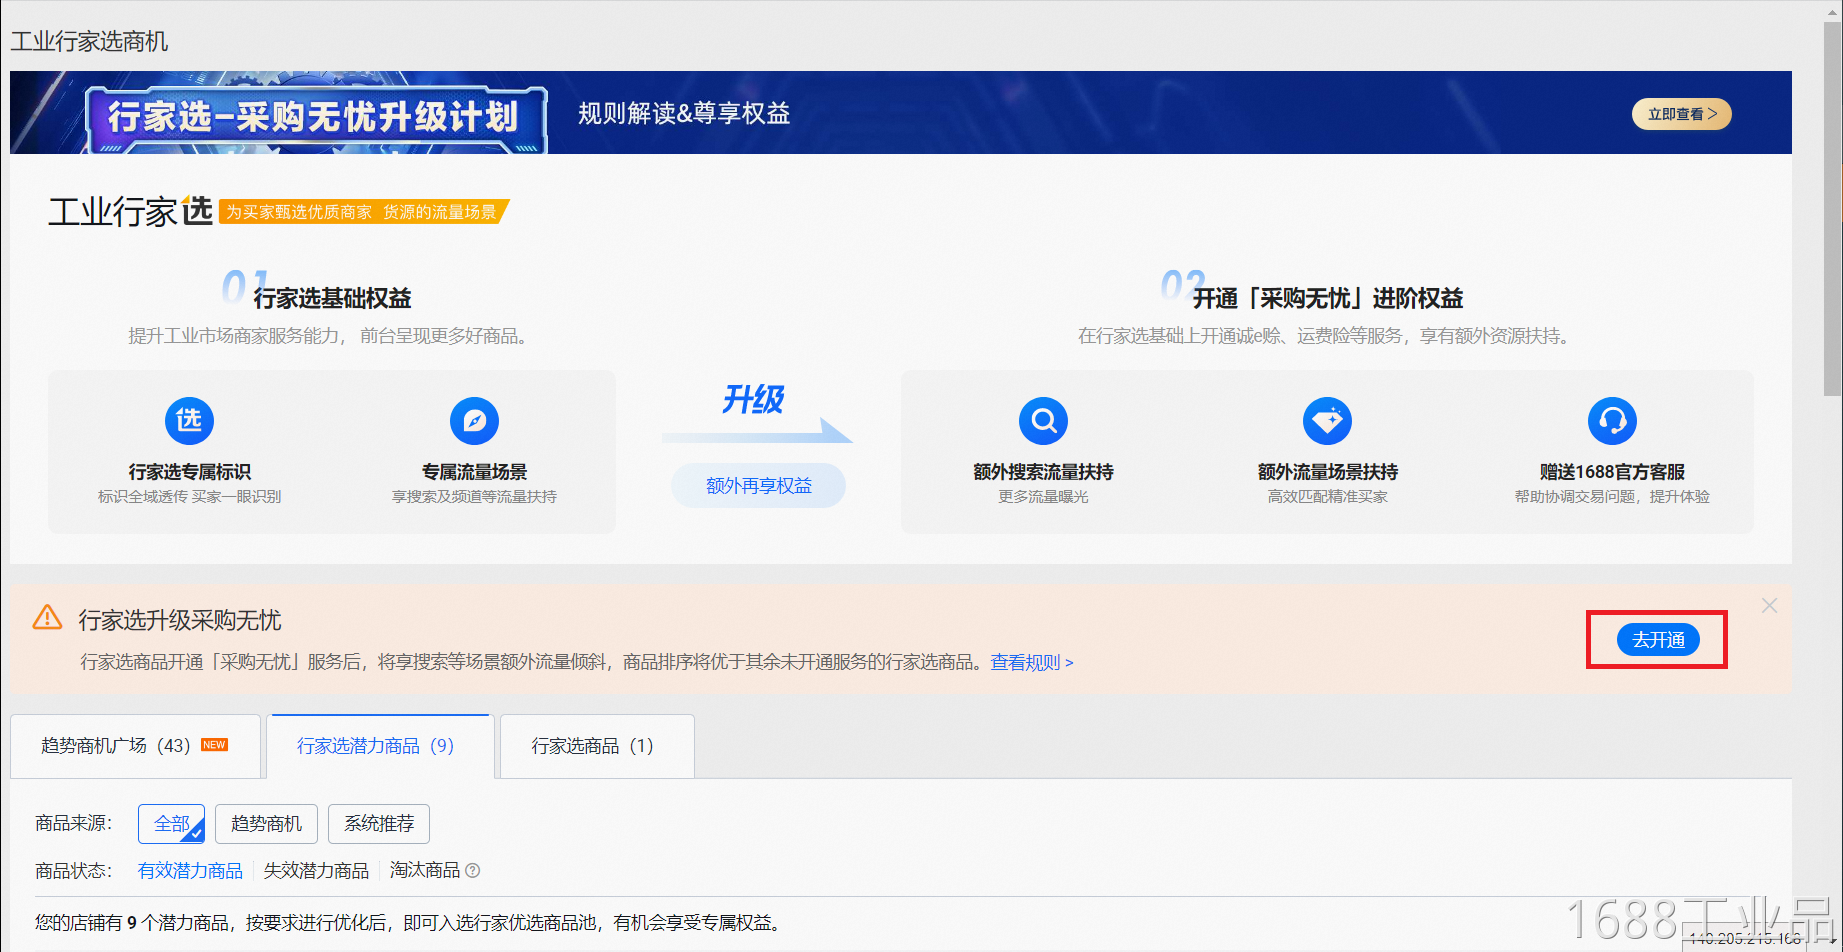Dismiss the 行家选升级采购无忧 notice banner
The image size is (1843, 952).
point(1769,606)
